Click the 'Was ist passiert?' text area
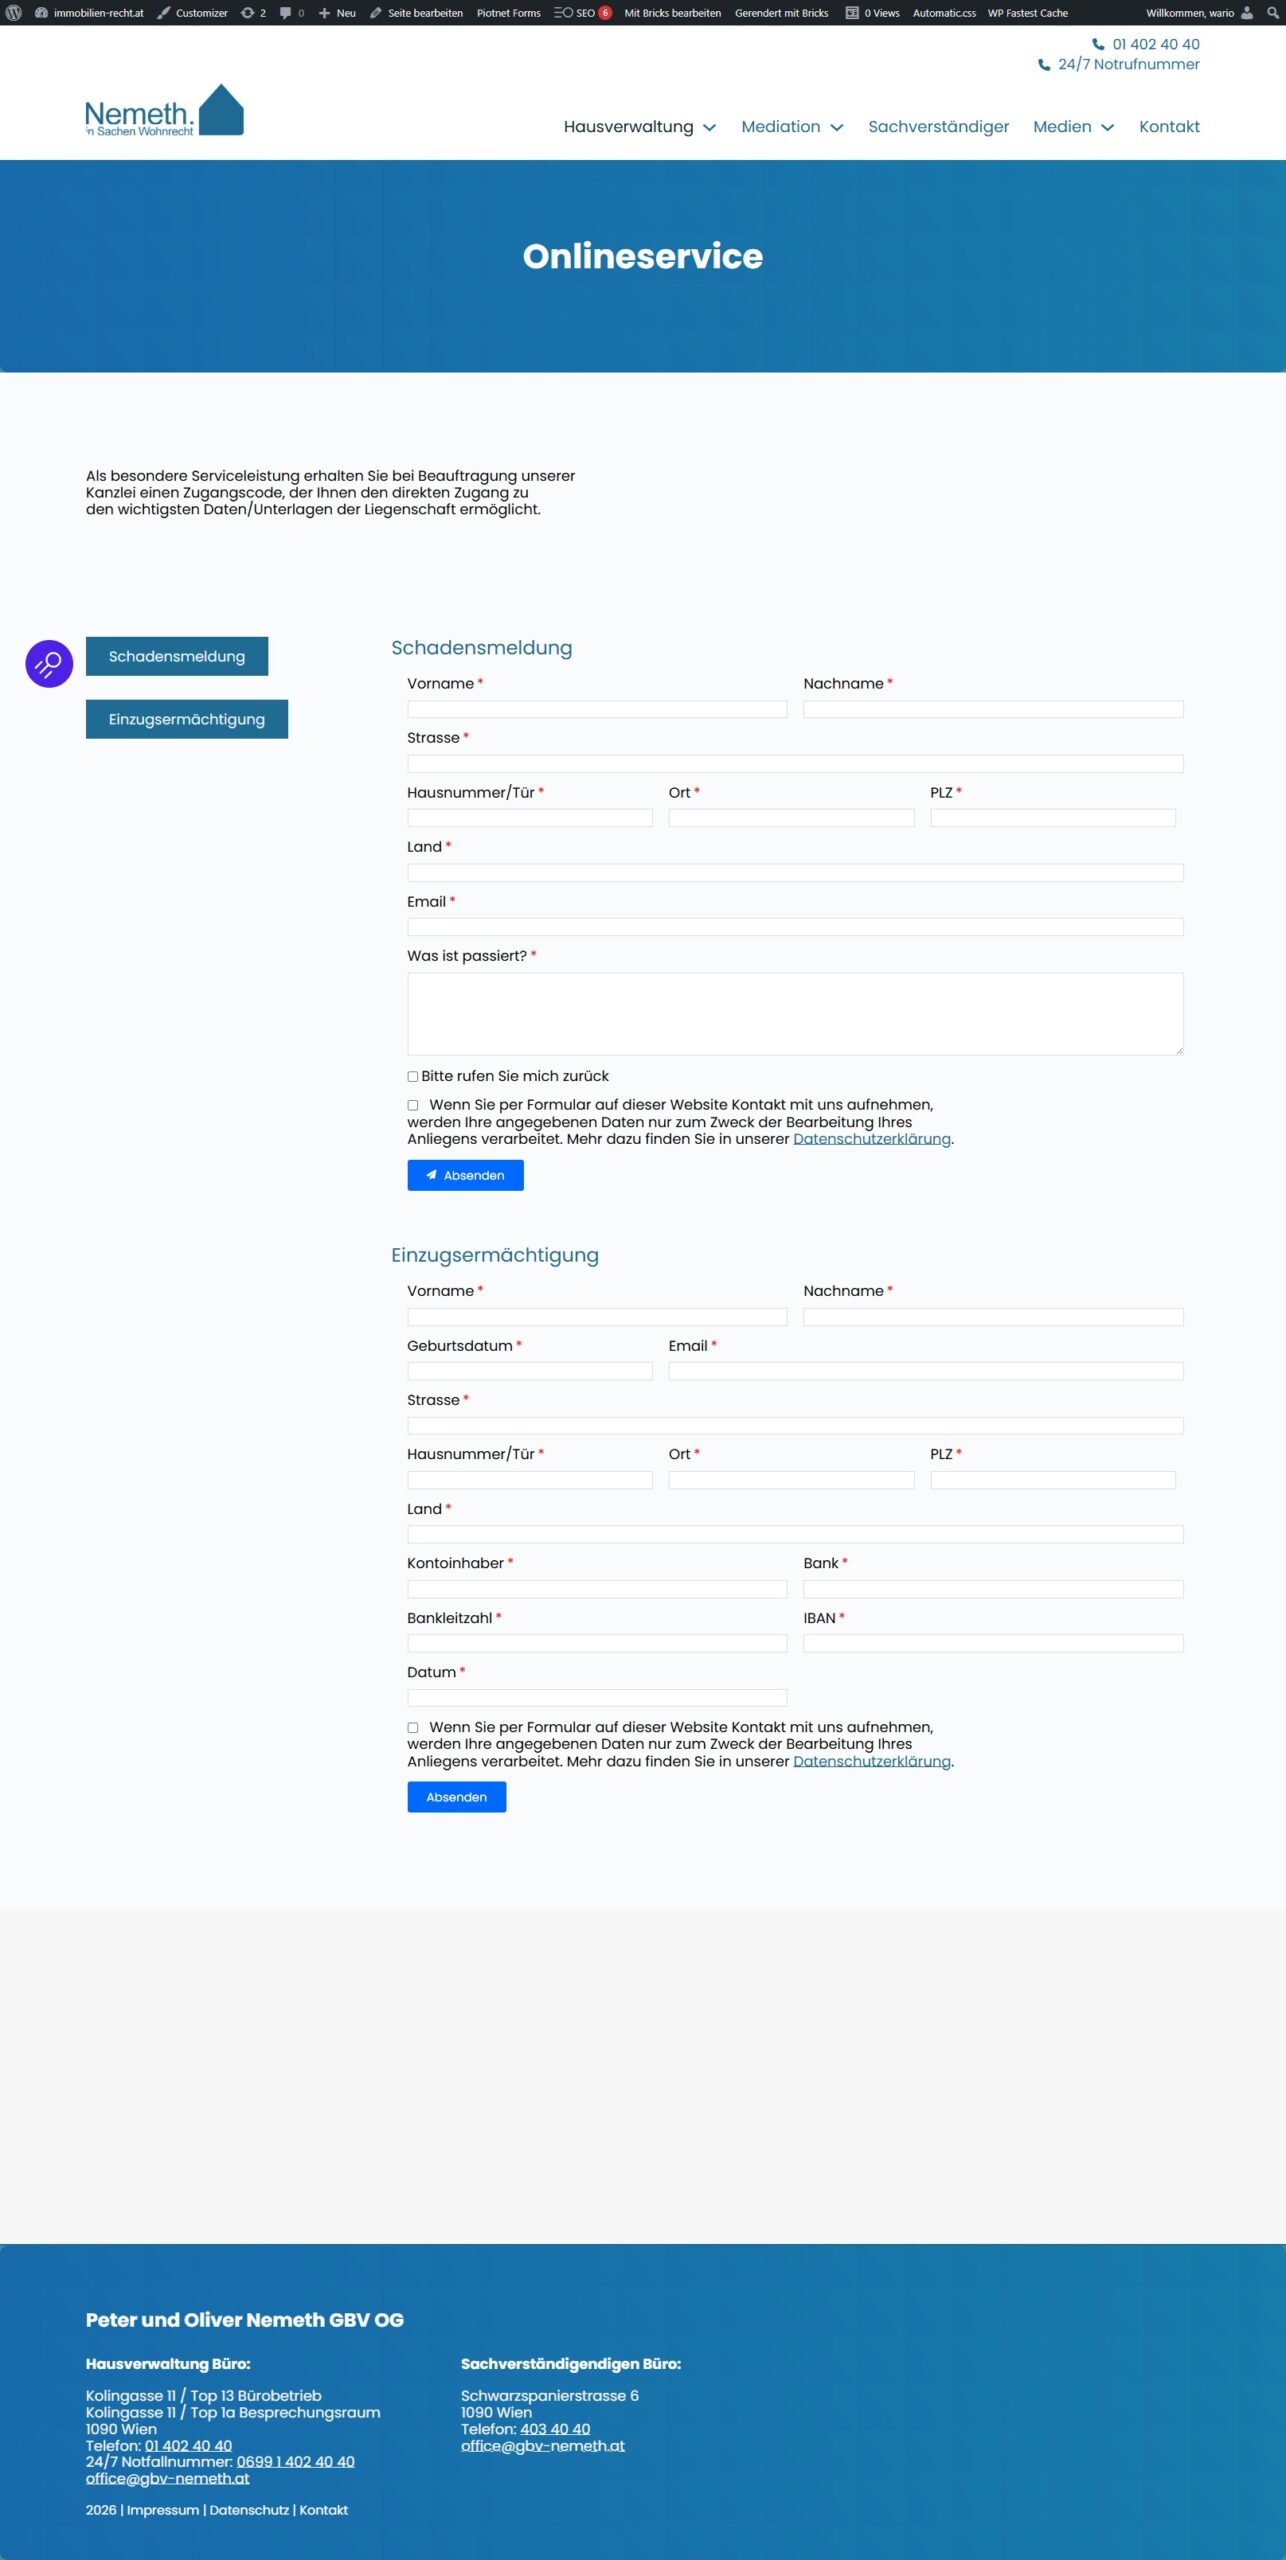Viewport: 1286px width, 2560px height. pos(795,1014)
